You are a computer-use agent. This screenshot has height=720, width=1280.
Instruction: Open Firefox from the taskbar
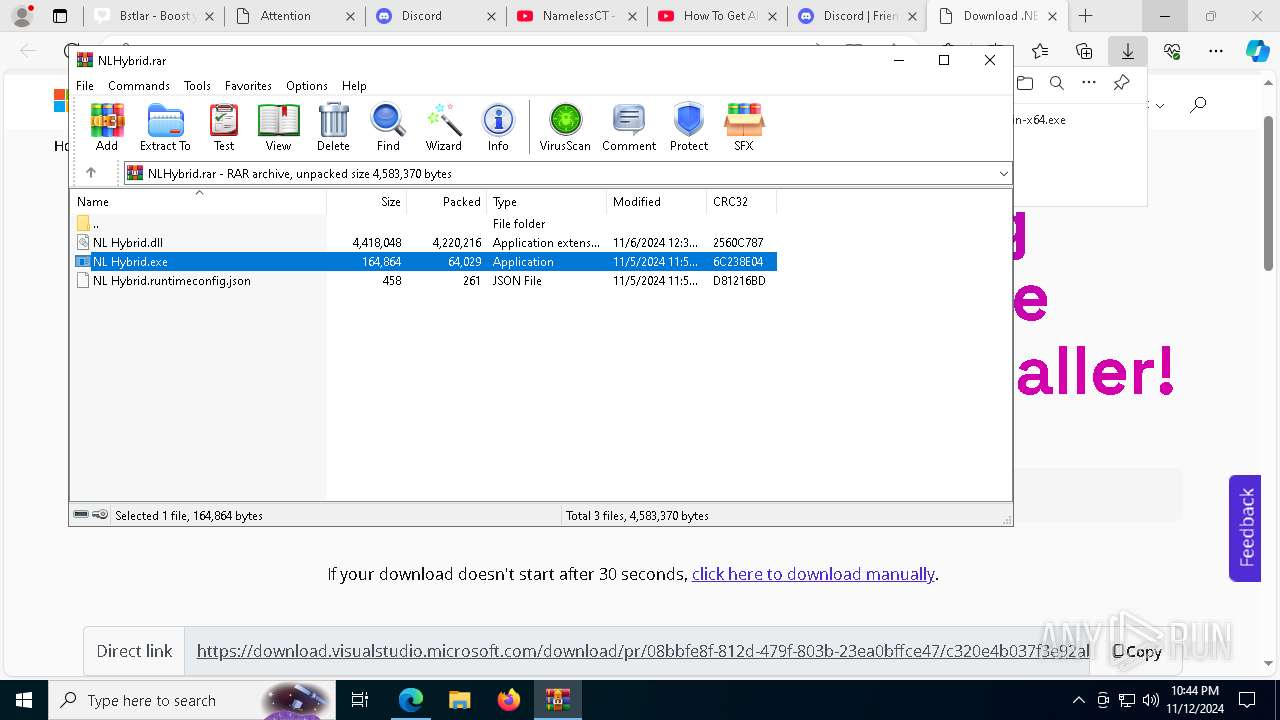(x=508, y=700)
